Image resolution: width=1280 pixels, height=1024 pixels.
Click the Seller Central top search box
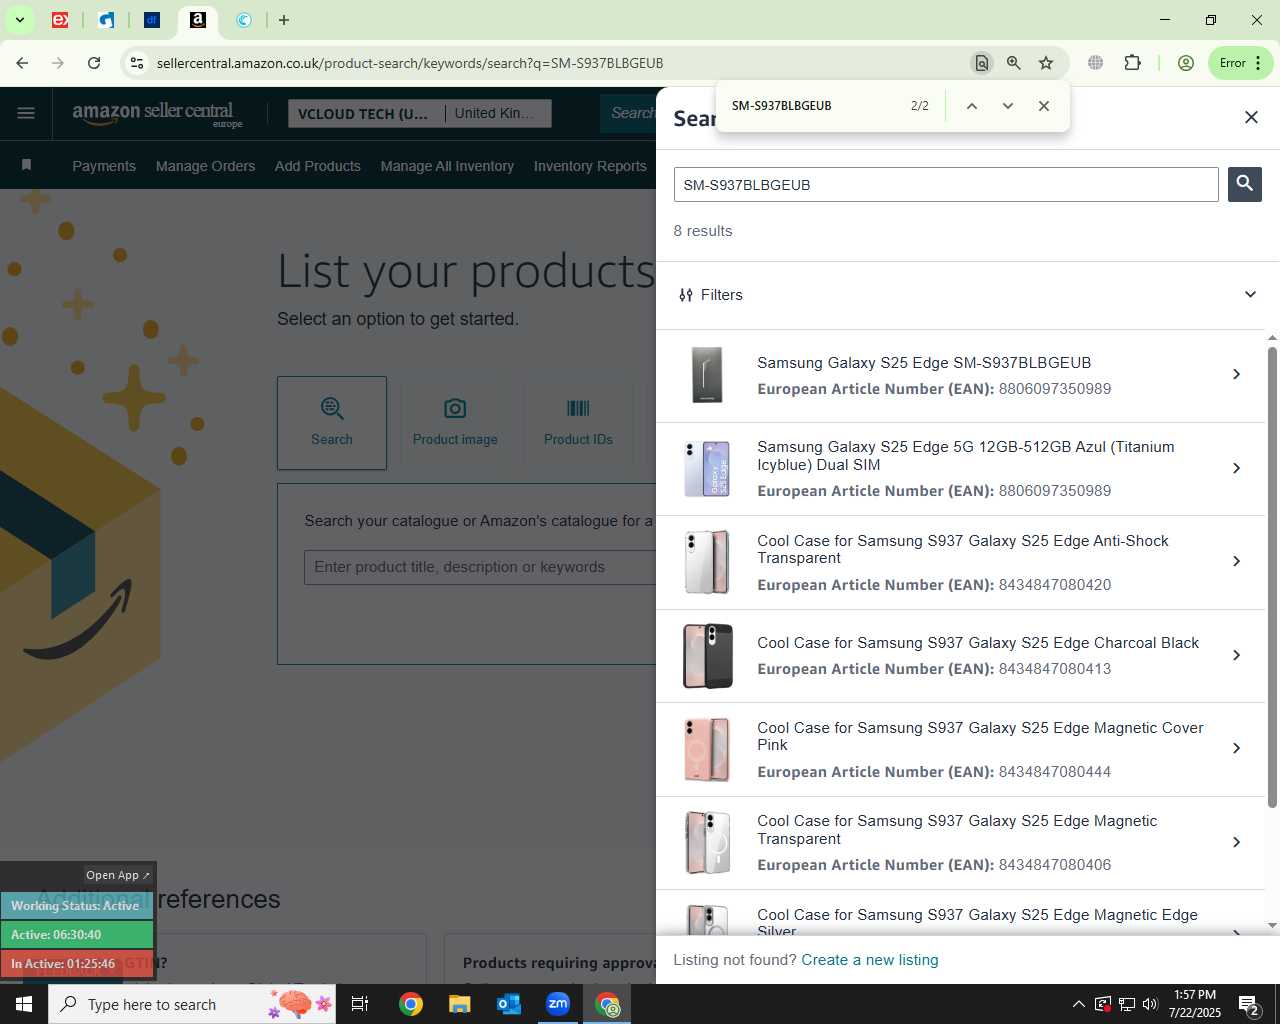tap(630, 113)
